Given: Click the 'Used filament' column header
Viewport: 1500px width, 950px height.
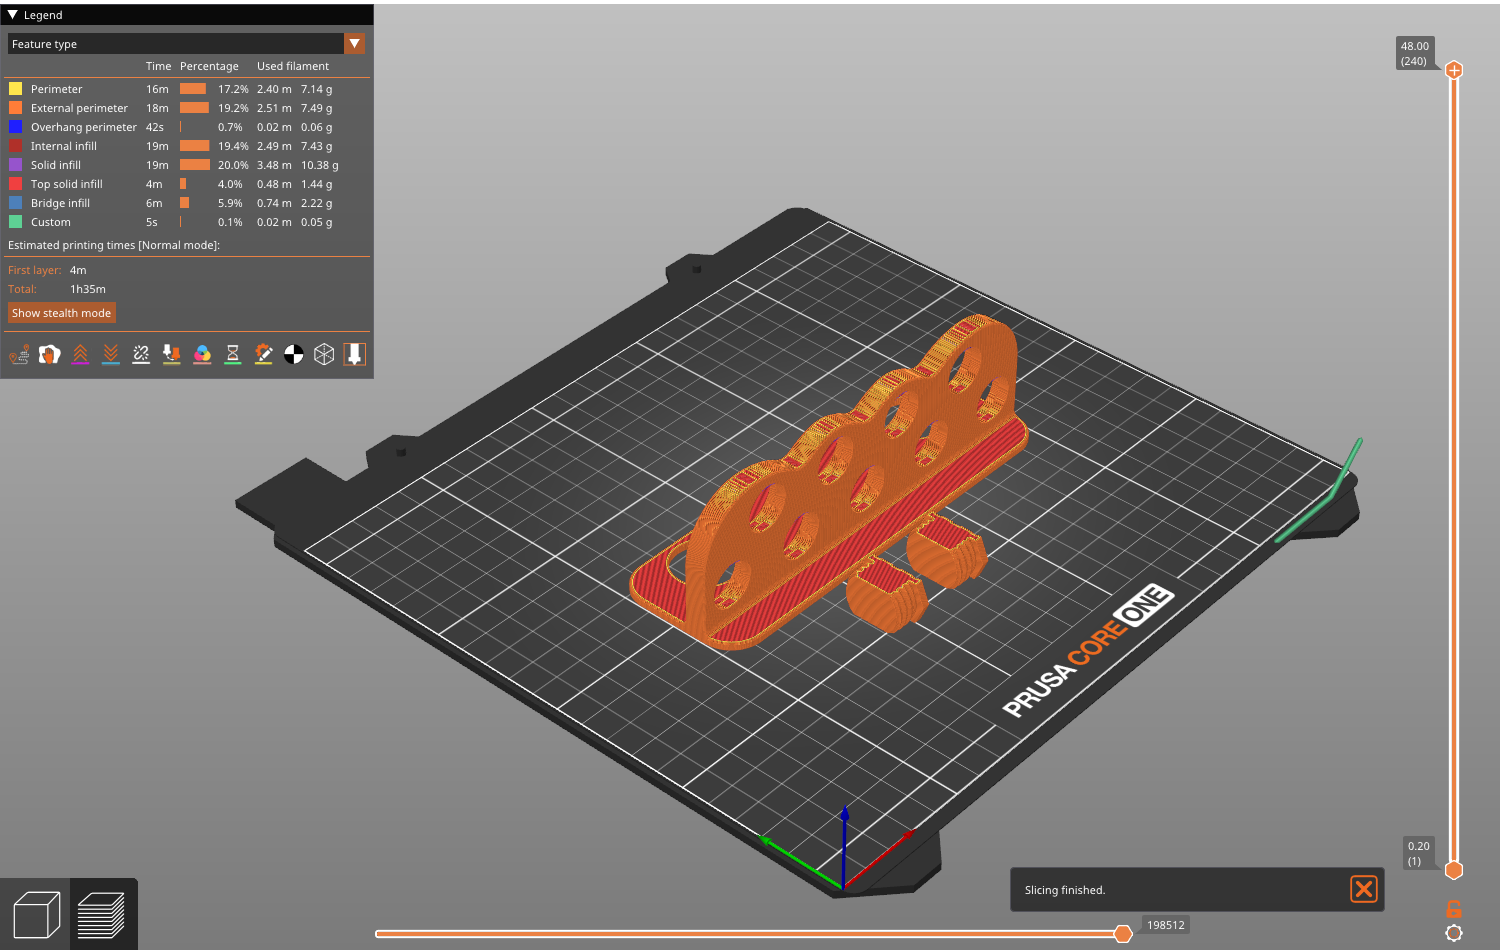Looking at the screenshot, I should coord(293,66).
